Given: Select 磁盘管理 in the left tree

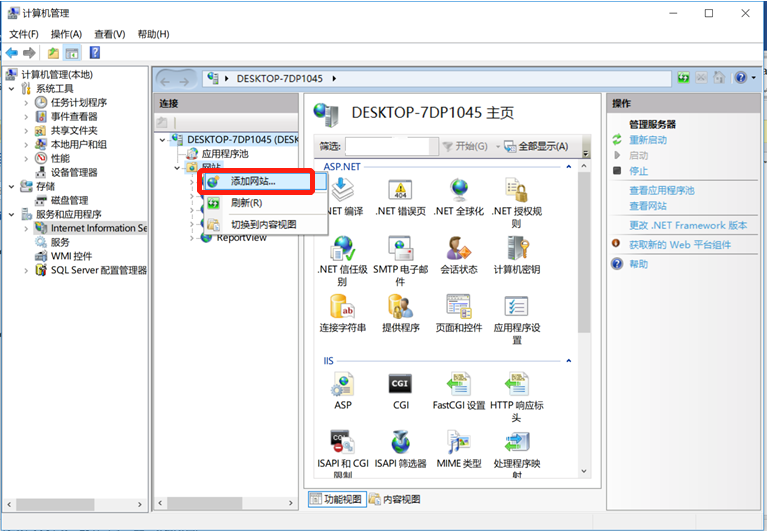Looking at the screenshot, I should (69, 200).
